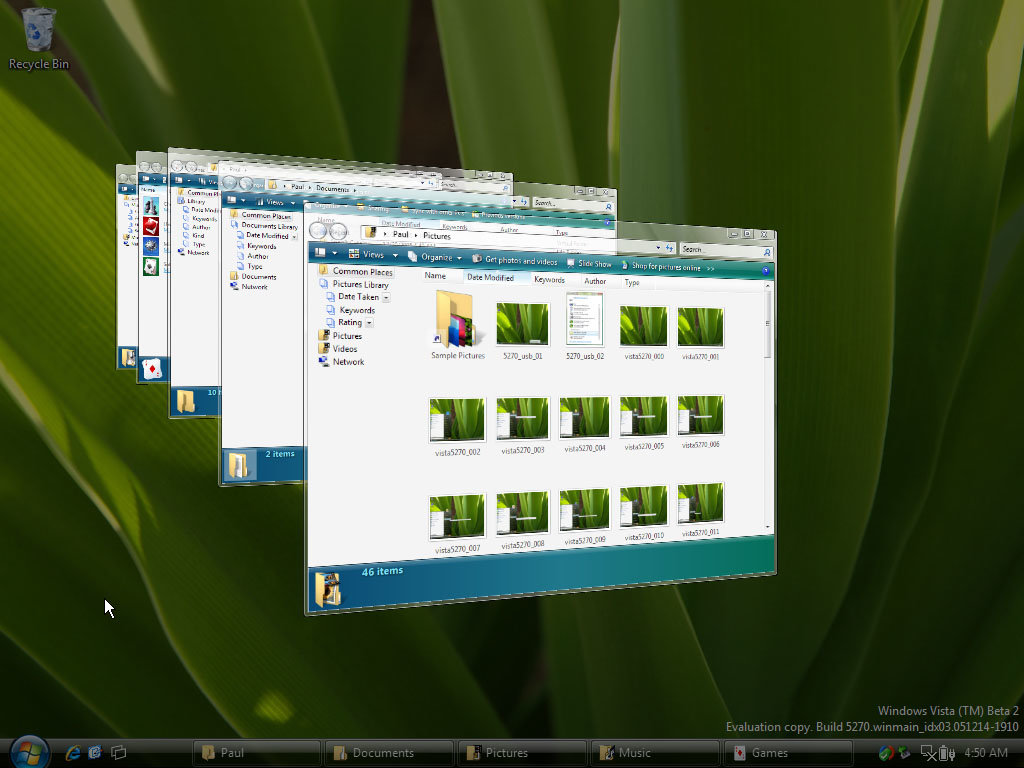Open the Sample Pictures folder

click(x=457, y=325)
